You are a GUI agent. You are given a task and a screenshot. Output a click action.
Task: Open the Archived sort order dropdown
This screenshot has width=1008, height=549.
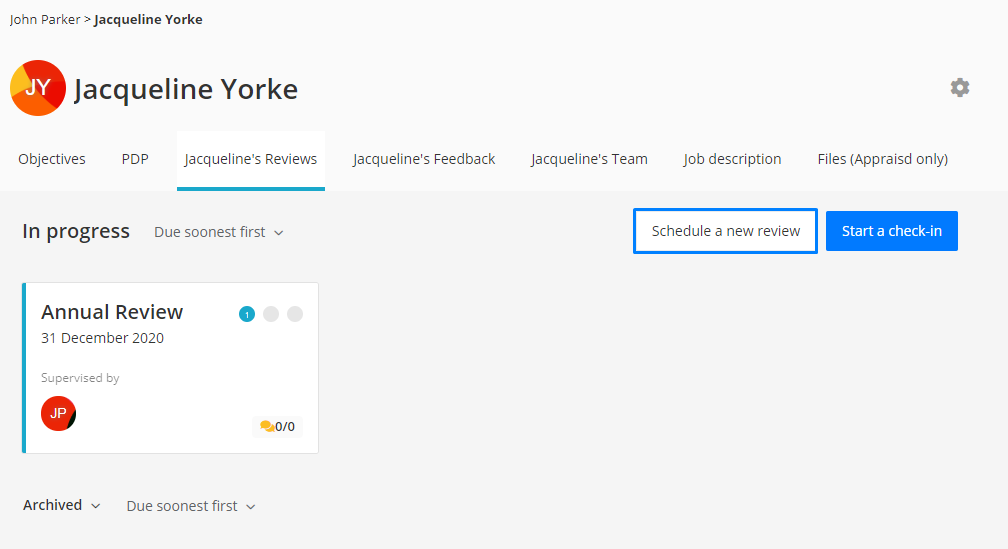[191, 506]
